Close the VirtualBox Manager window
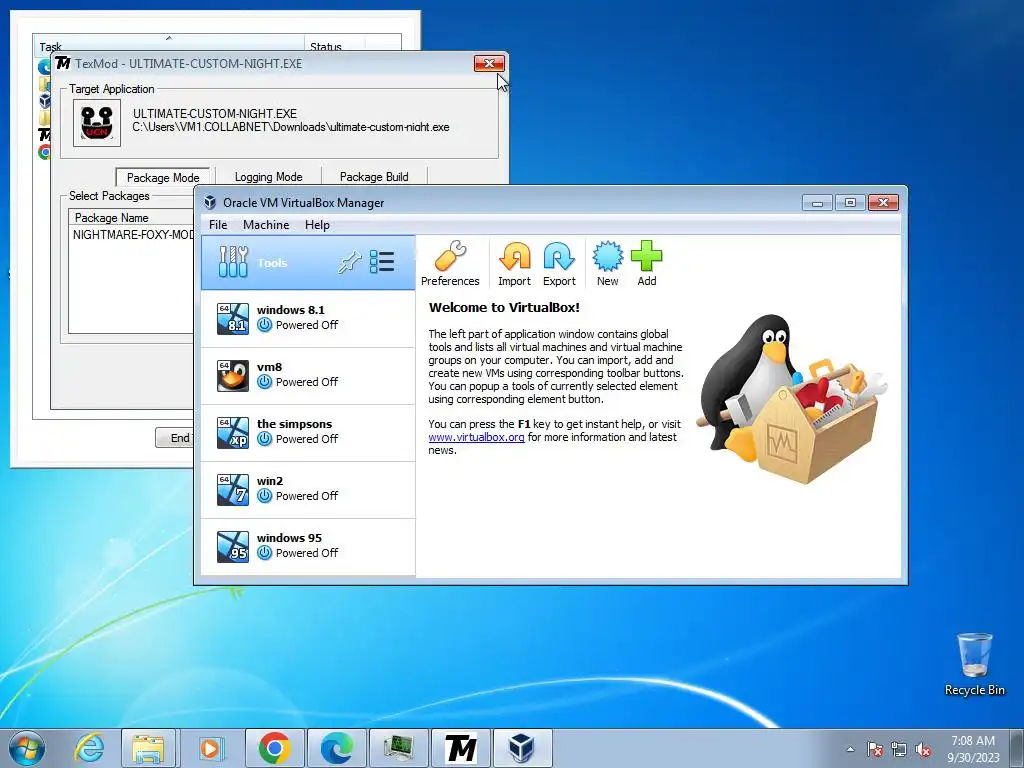 [883, 203]
